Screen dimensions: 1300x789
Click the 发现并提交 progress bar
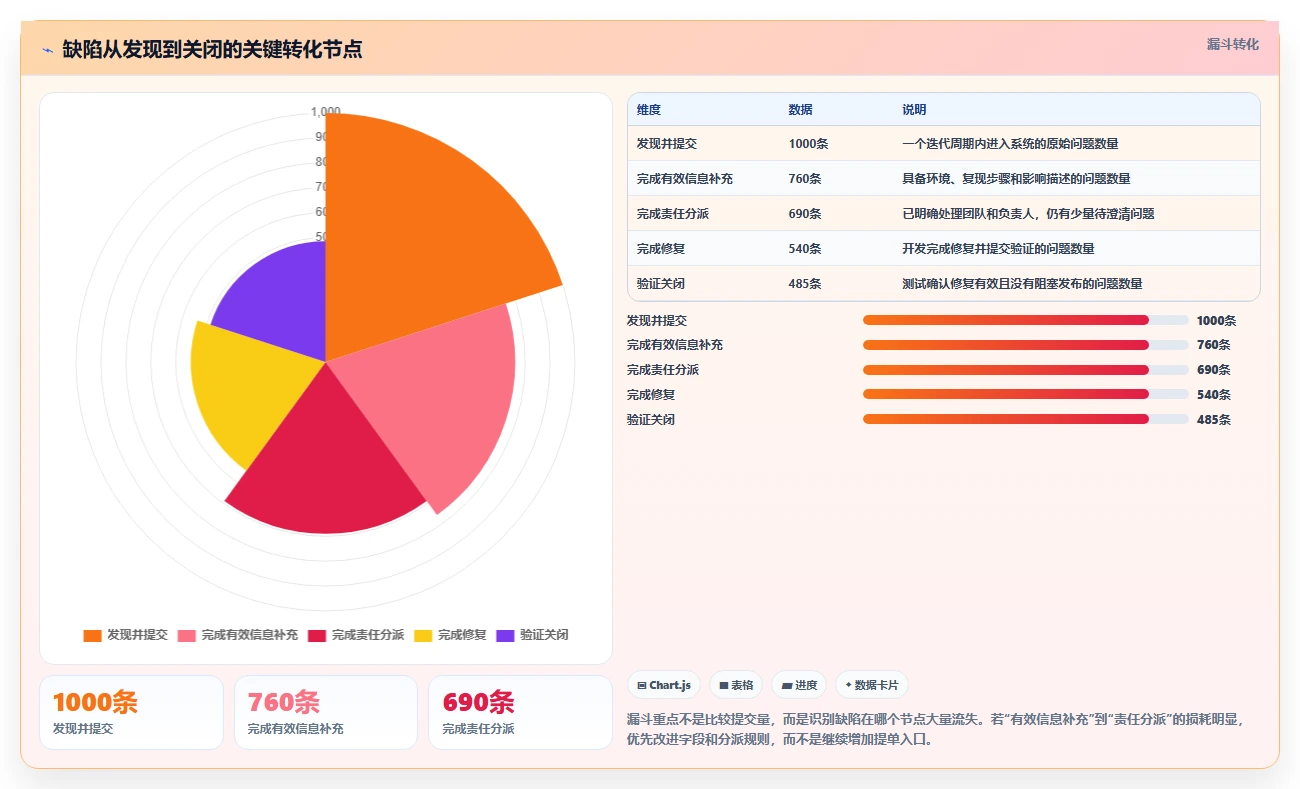tap(1025, 320)
